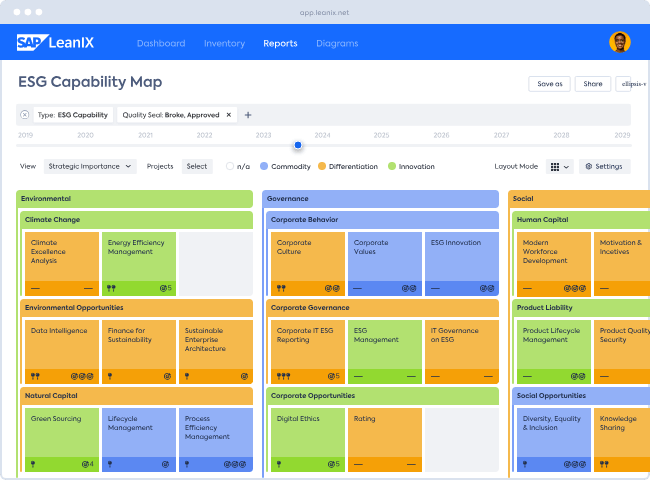650x480 pixels.
Task: Toggle the Innovation legend option
Action: (392, 166)
